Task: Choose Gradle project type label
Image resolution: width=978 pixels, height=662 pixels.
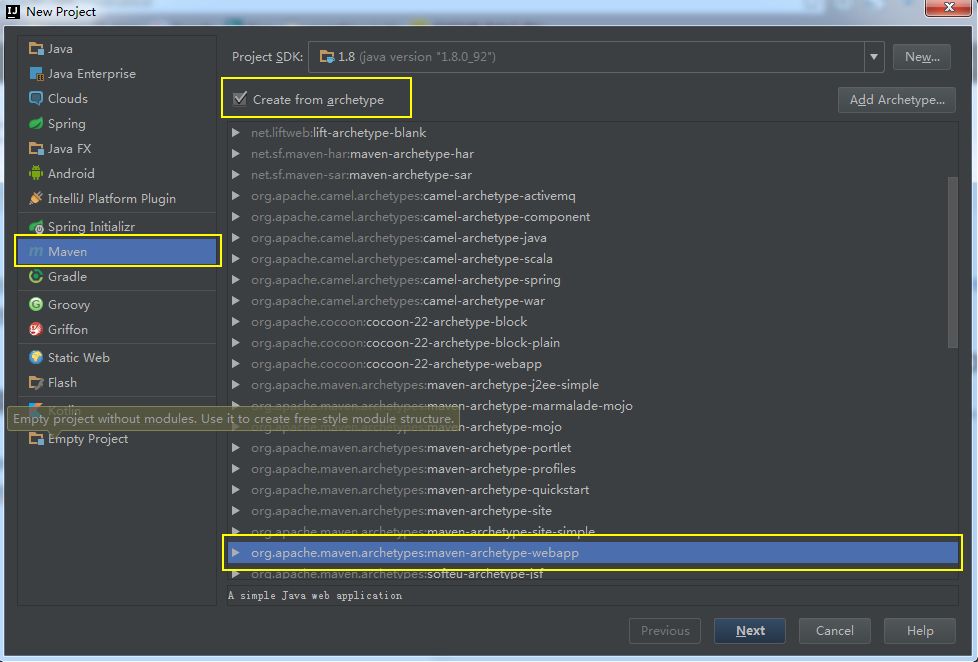Action: click(67, 276)
